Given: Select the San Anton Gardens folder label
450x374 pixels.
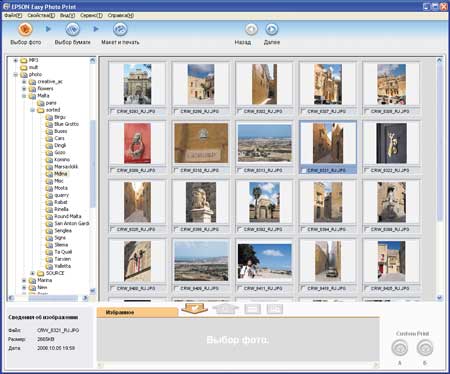Looking at the screenshot, I should click(x=72, y=223).
